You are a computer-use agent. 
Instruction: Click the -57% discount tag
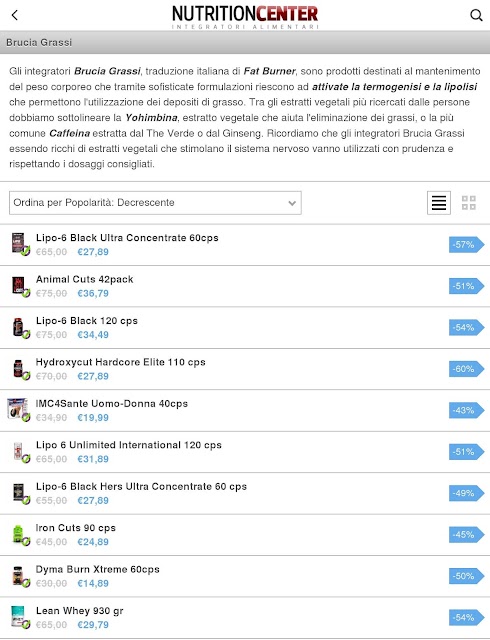tap(466, 245)
